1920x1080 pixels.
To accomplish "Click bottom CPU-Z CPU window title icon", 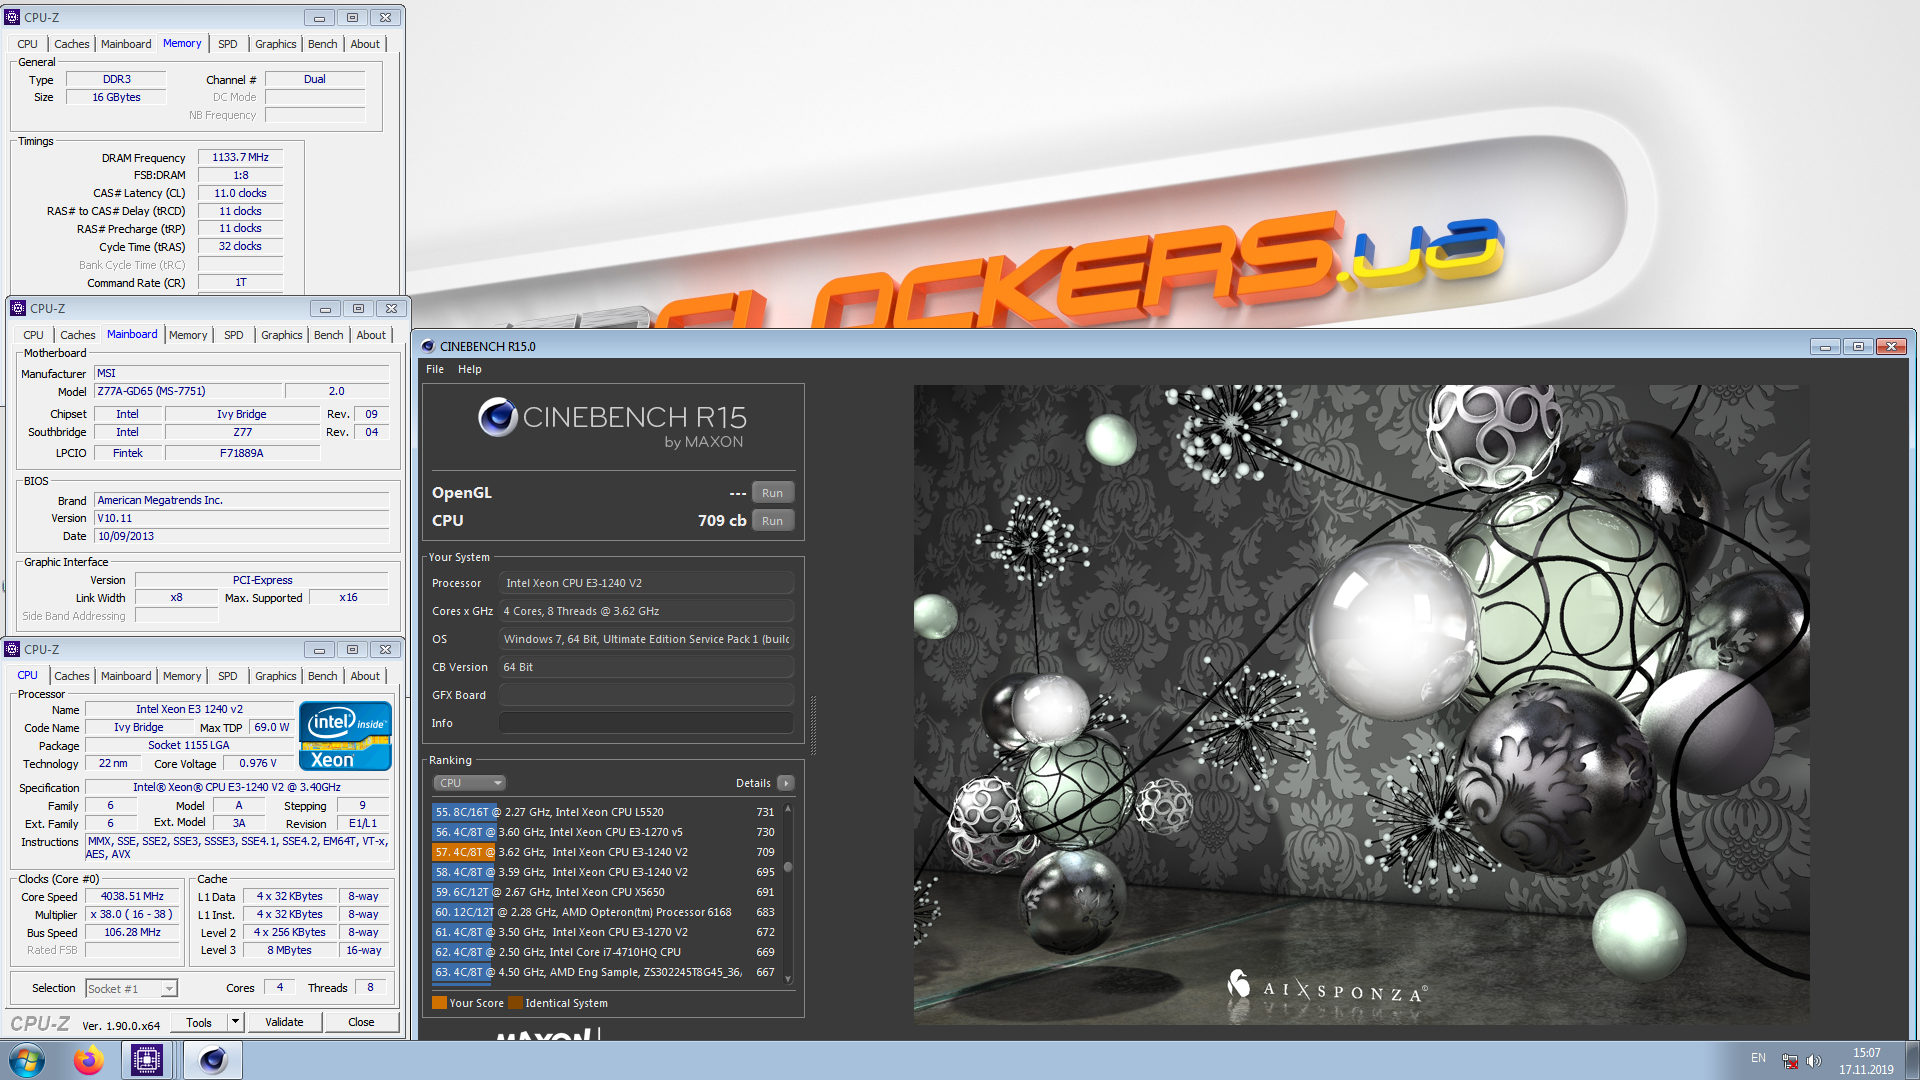I will (x=12, y=649).
